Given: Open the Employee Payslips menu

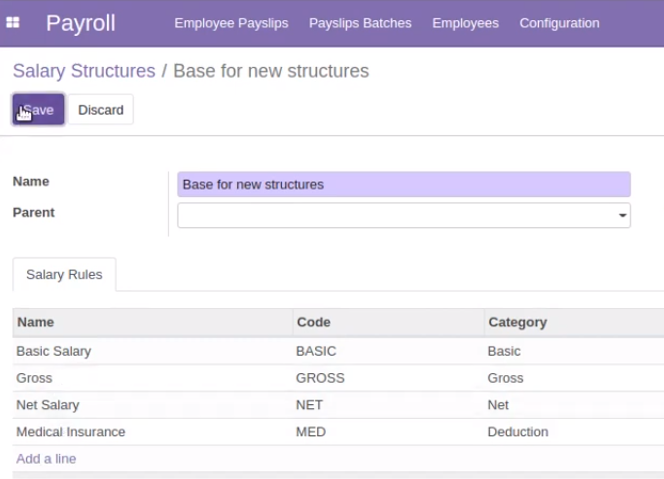Looking at the screenshot, I should click(x=231, y=23).
